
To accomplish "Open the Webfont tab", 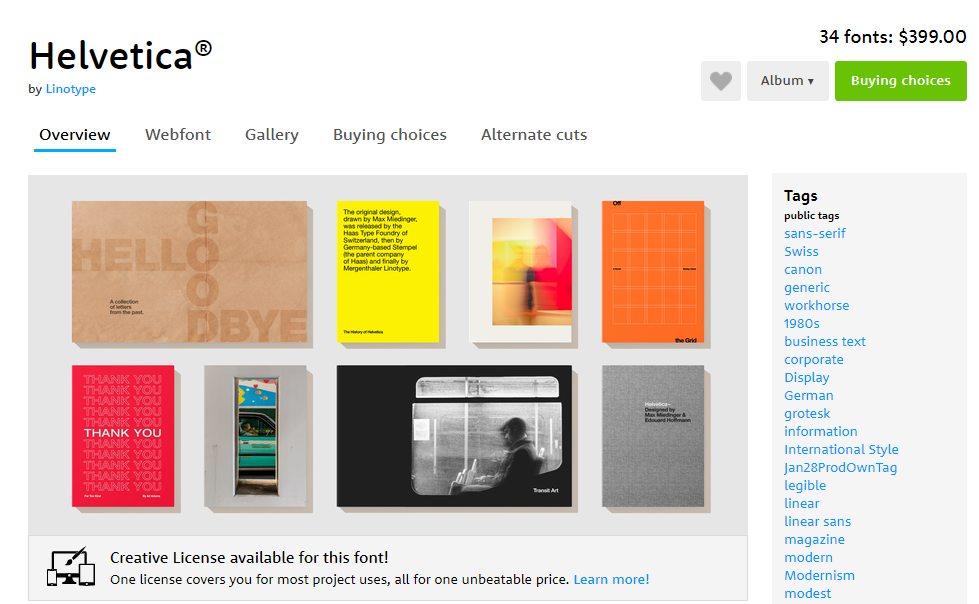I will [178, 135].
